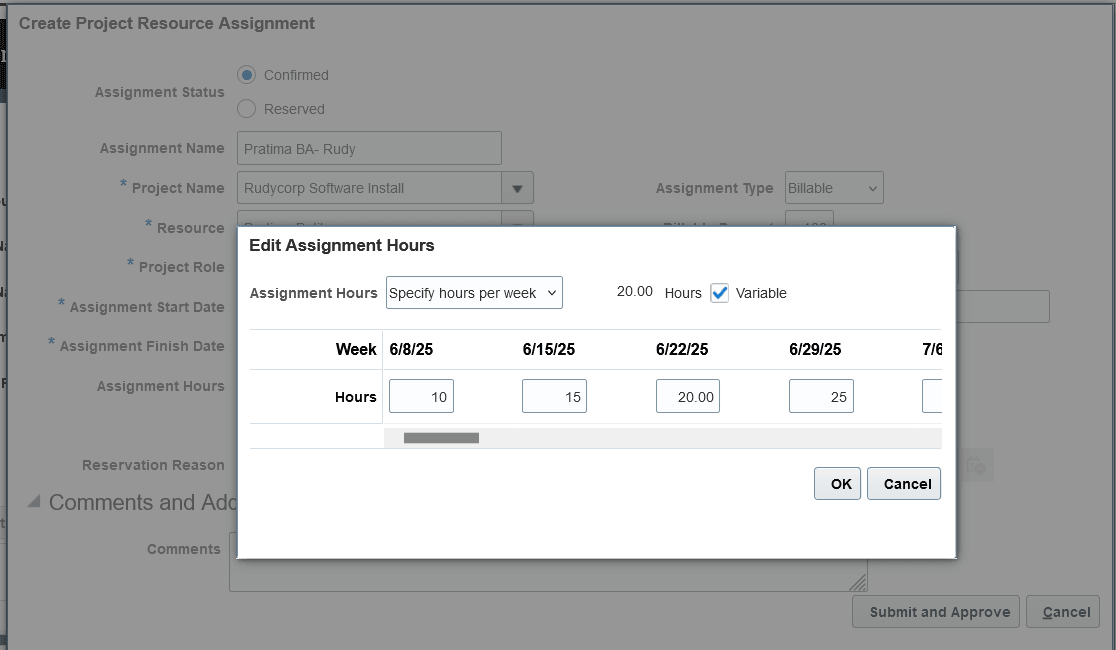Click the horizontal week scrollbar thumb
1116x650 pixels.
(441, 438)
